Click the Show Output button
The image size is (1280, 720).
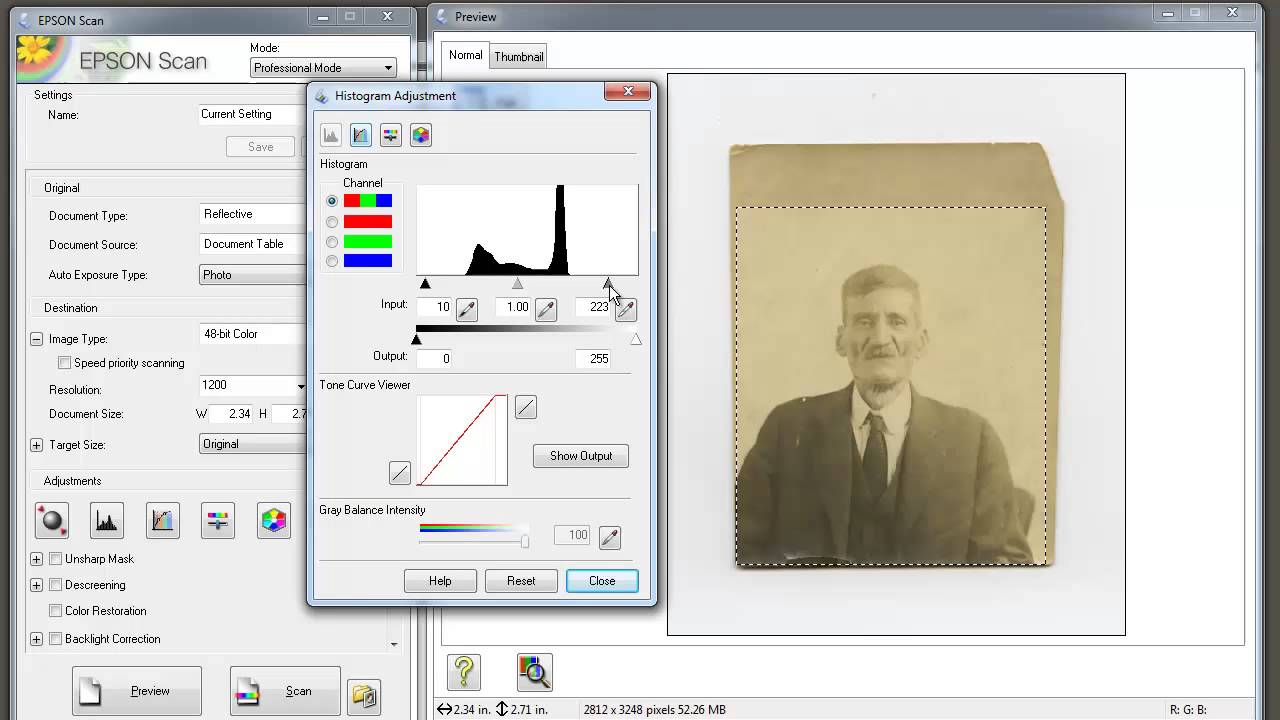581,456
